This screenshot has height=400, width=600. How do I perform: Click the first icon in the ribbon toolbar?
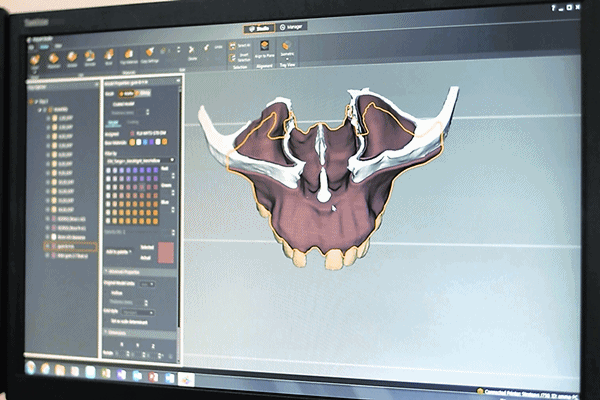[35, 59]
